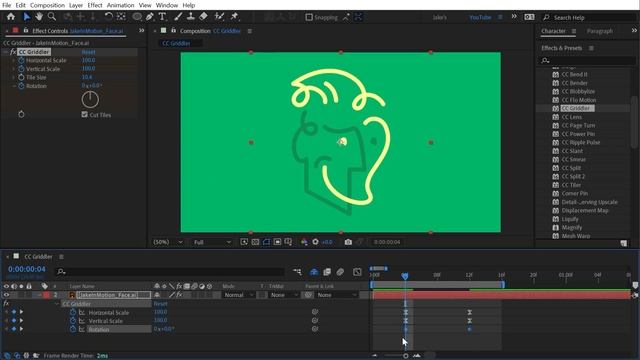
Task: Select the Zoom magnifier tool
Action: pyautogui.click(x=52, y=17)
